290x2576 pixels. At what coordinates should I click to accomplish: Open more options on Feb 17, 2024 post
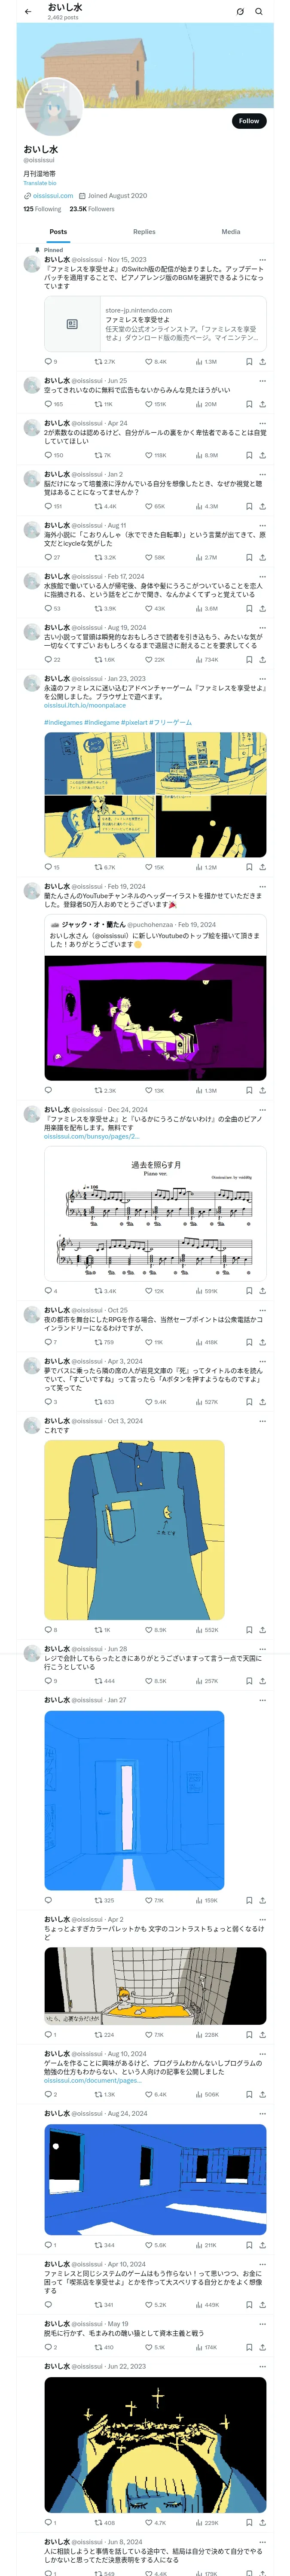tap(262, 576)
